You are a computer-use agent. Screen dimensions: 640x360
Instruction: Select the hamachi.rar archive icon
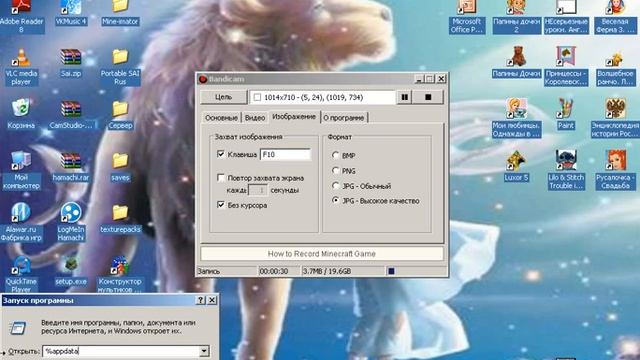(71, 161)
